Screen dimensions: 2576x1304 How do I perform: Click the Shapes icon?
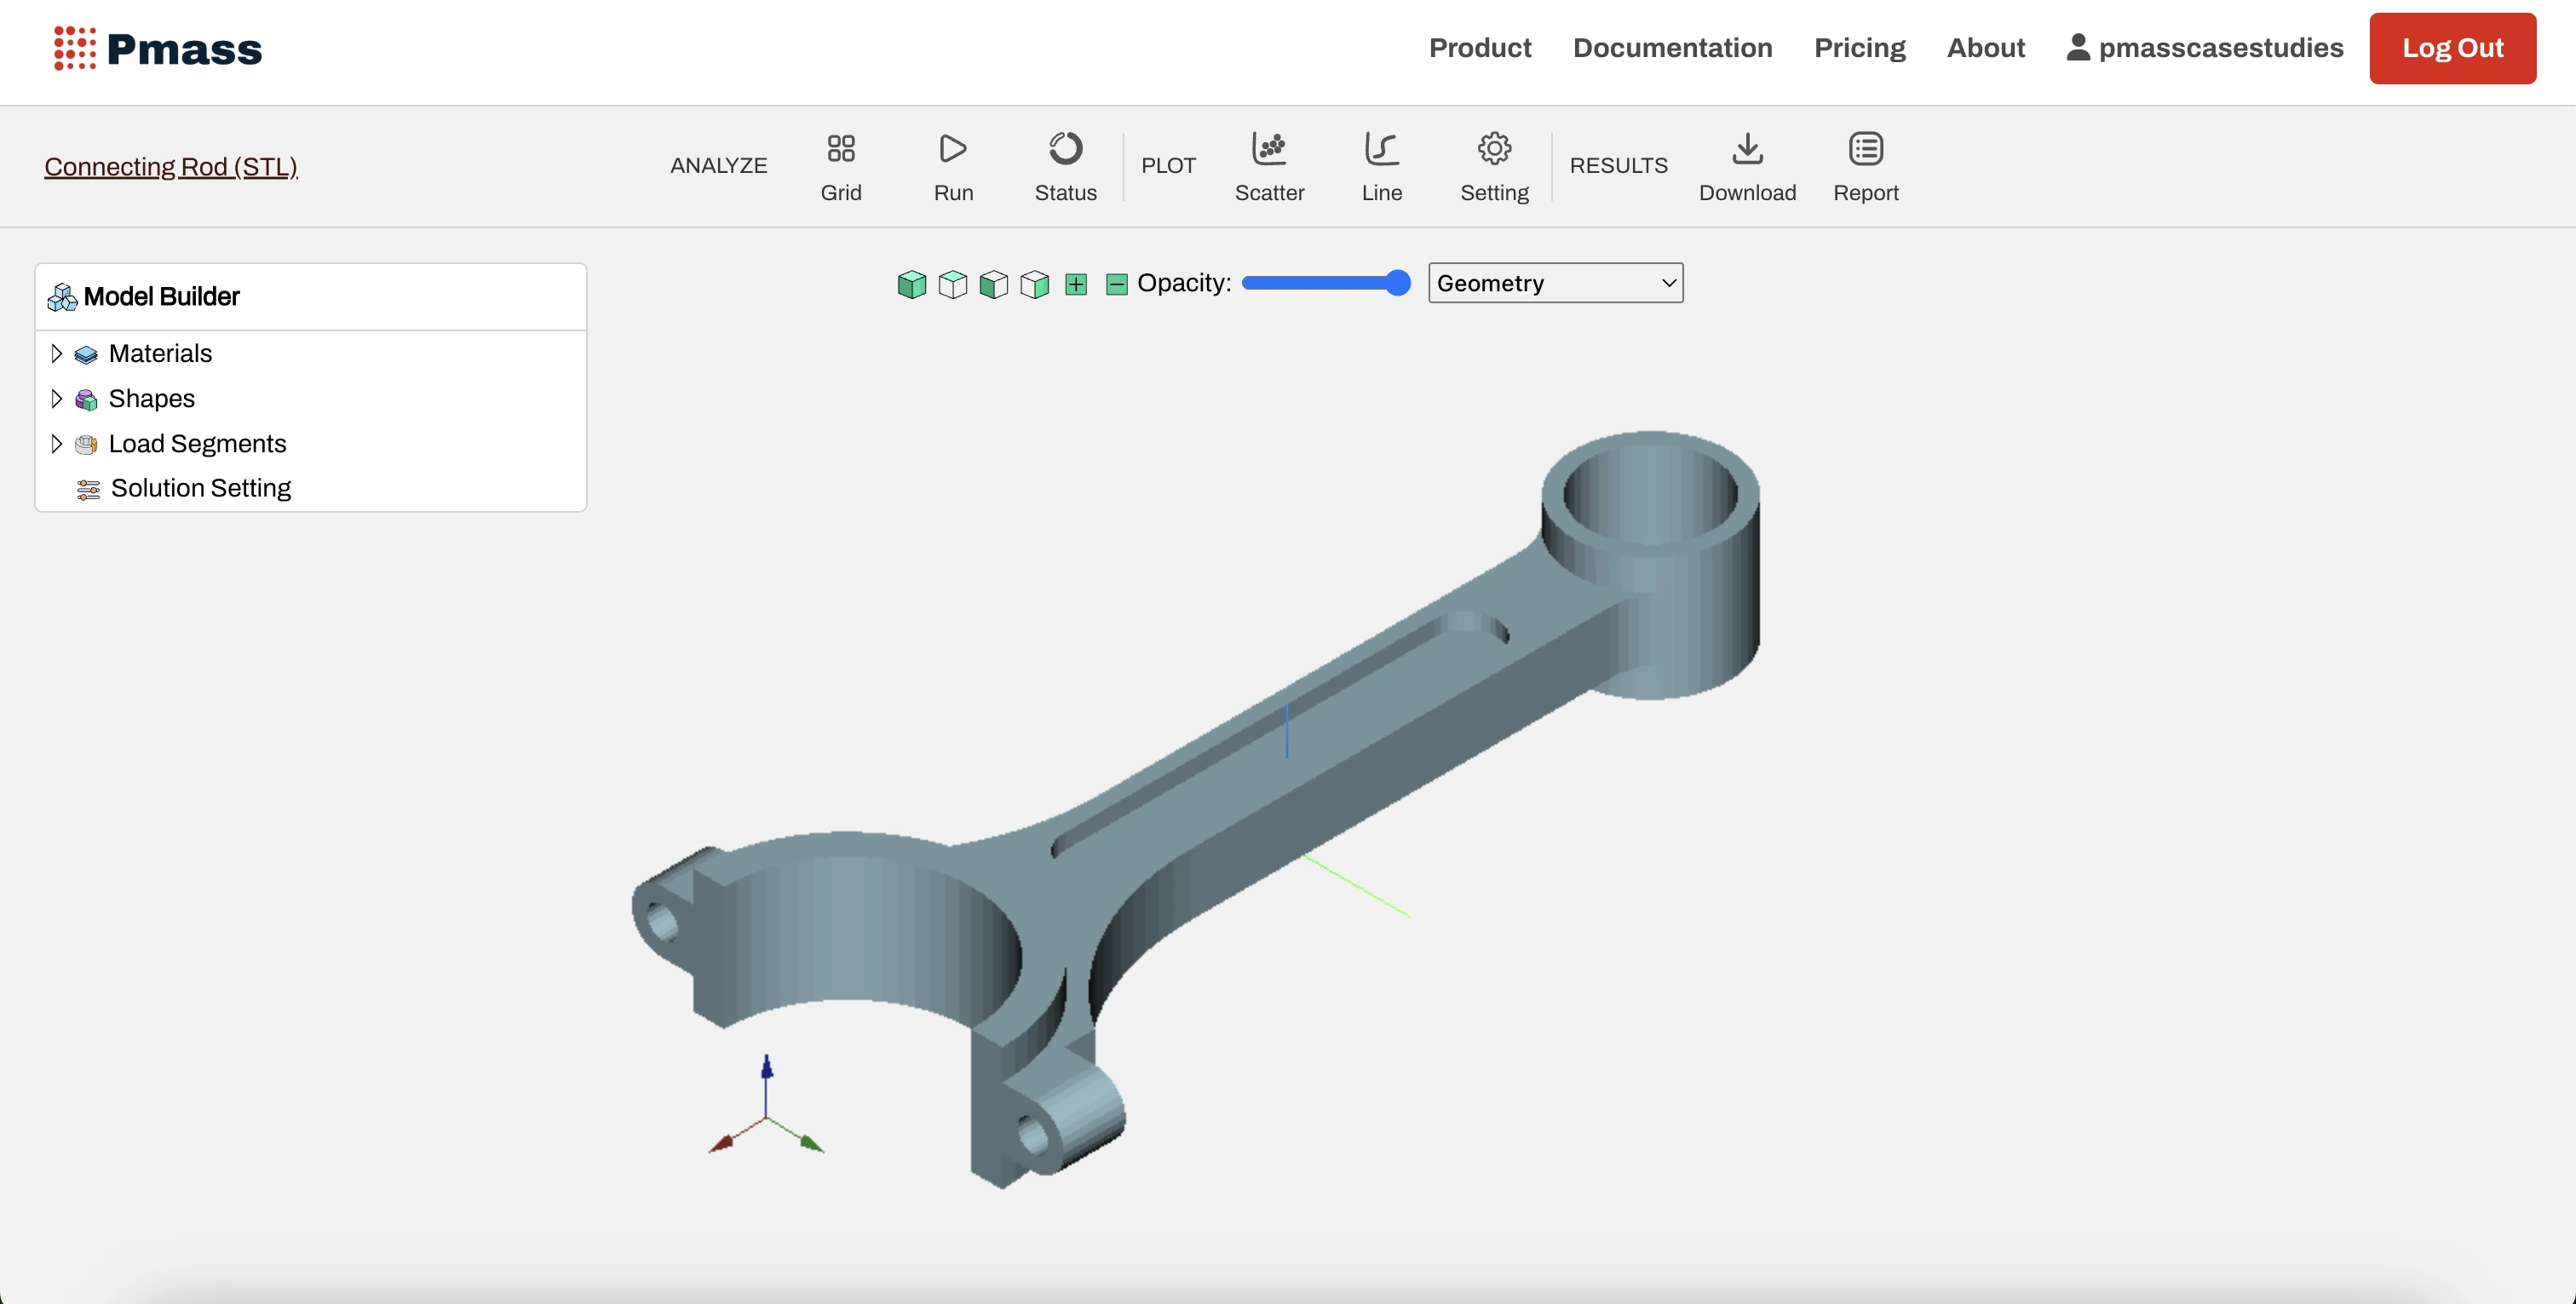86,399
